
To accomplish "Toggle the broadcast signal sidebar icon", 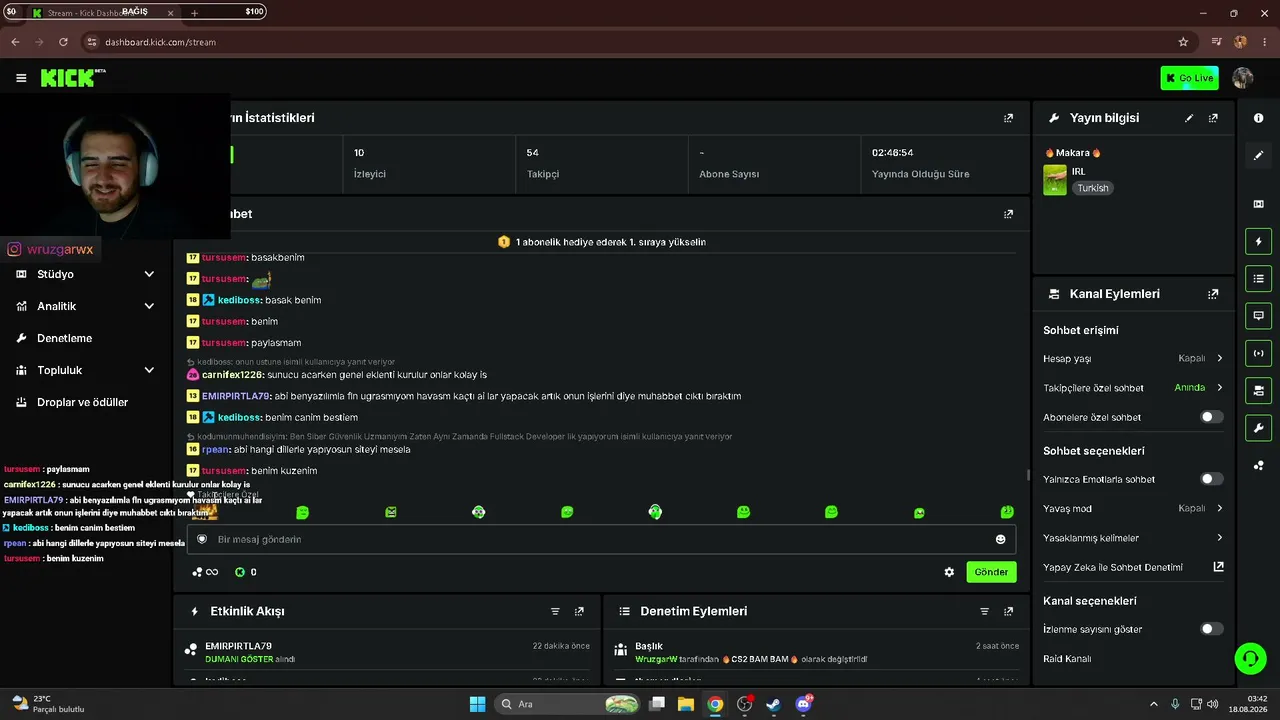I will pyautogui.click(x=1258, y=353).
